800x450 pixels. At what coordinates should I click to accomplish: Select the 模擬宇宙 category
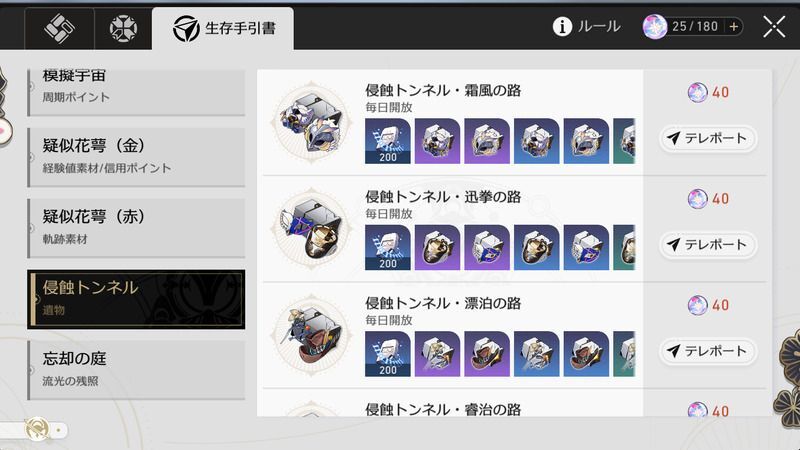[136, 92]
